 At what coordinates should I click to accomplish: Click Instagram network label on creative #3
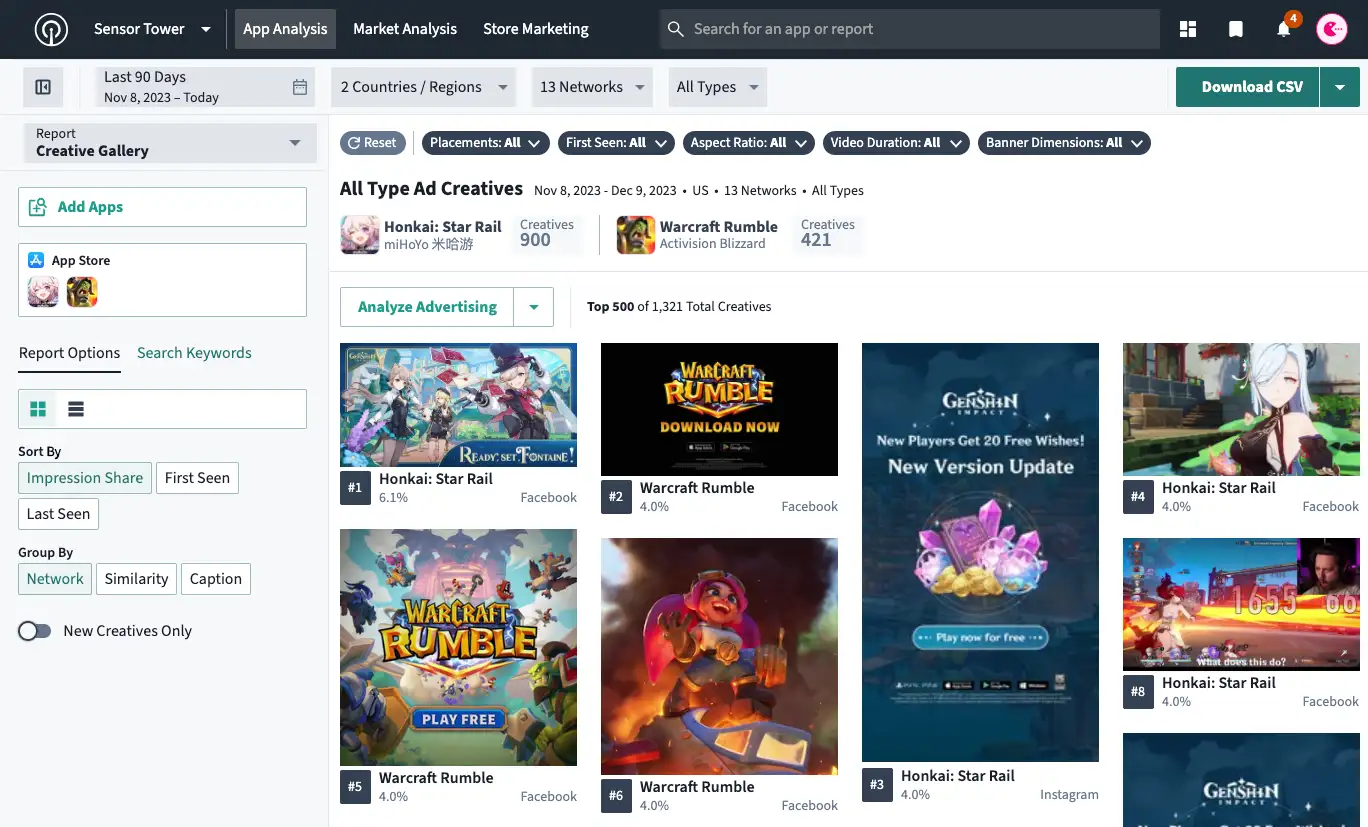[1069, 795]
